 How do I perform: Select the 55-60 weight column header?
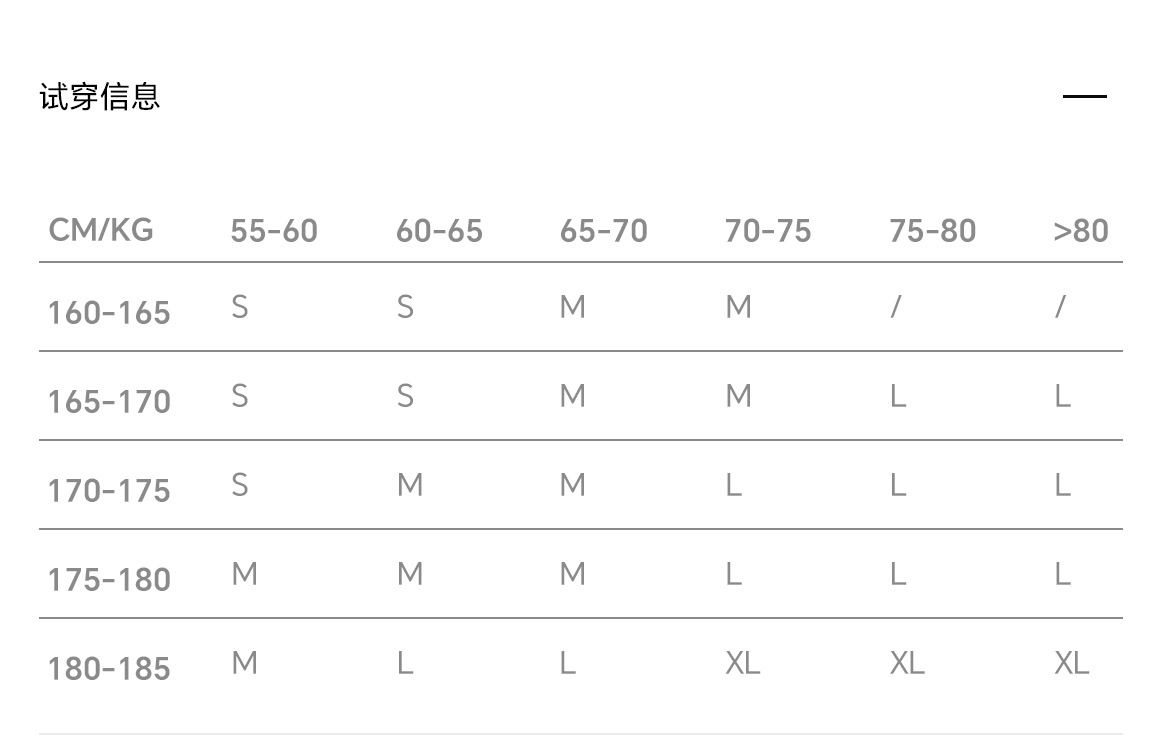click(274, 231)
